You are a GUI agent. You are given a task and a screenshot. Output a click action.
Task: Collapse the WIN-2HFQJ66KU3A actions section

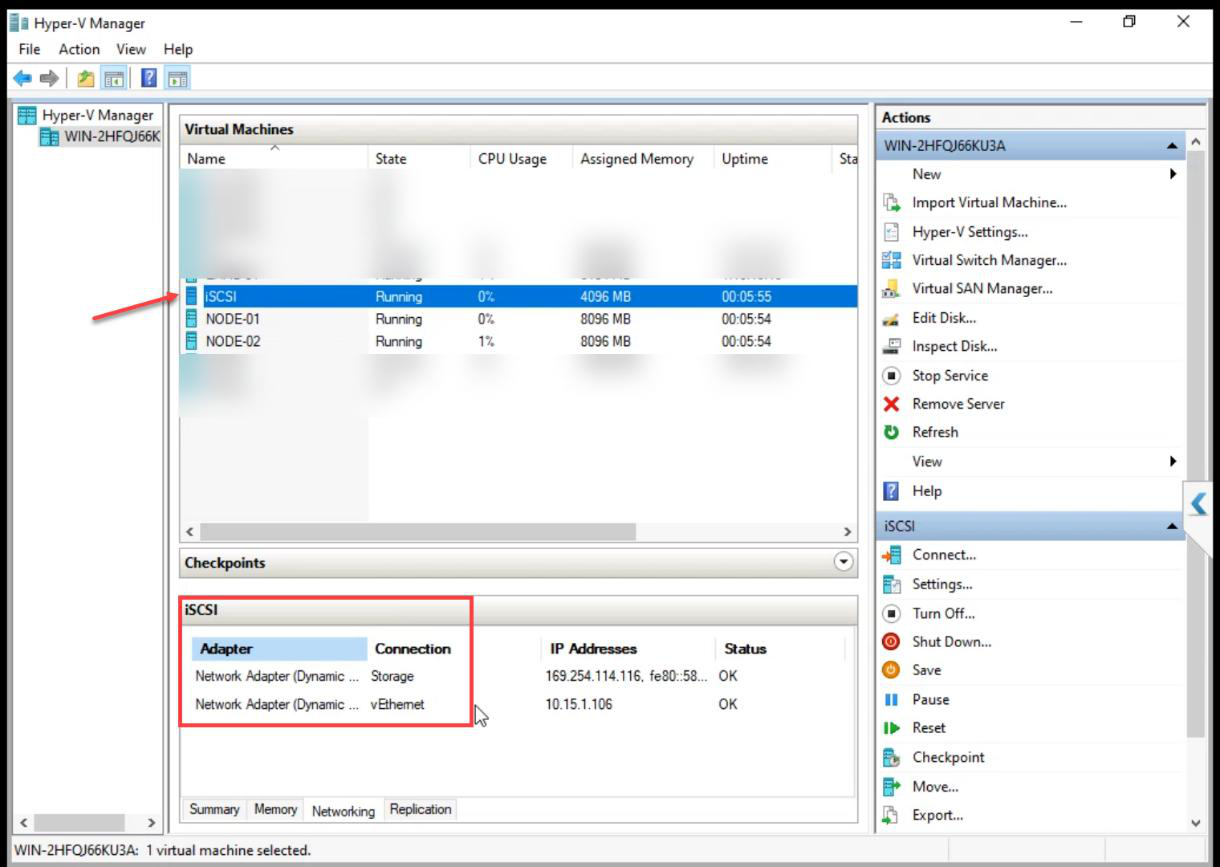point(1171,146)
